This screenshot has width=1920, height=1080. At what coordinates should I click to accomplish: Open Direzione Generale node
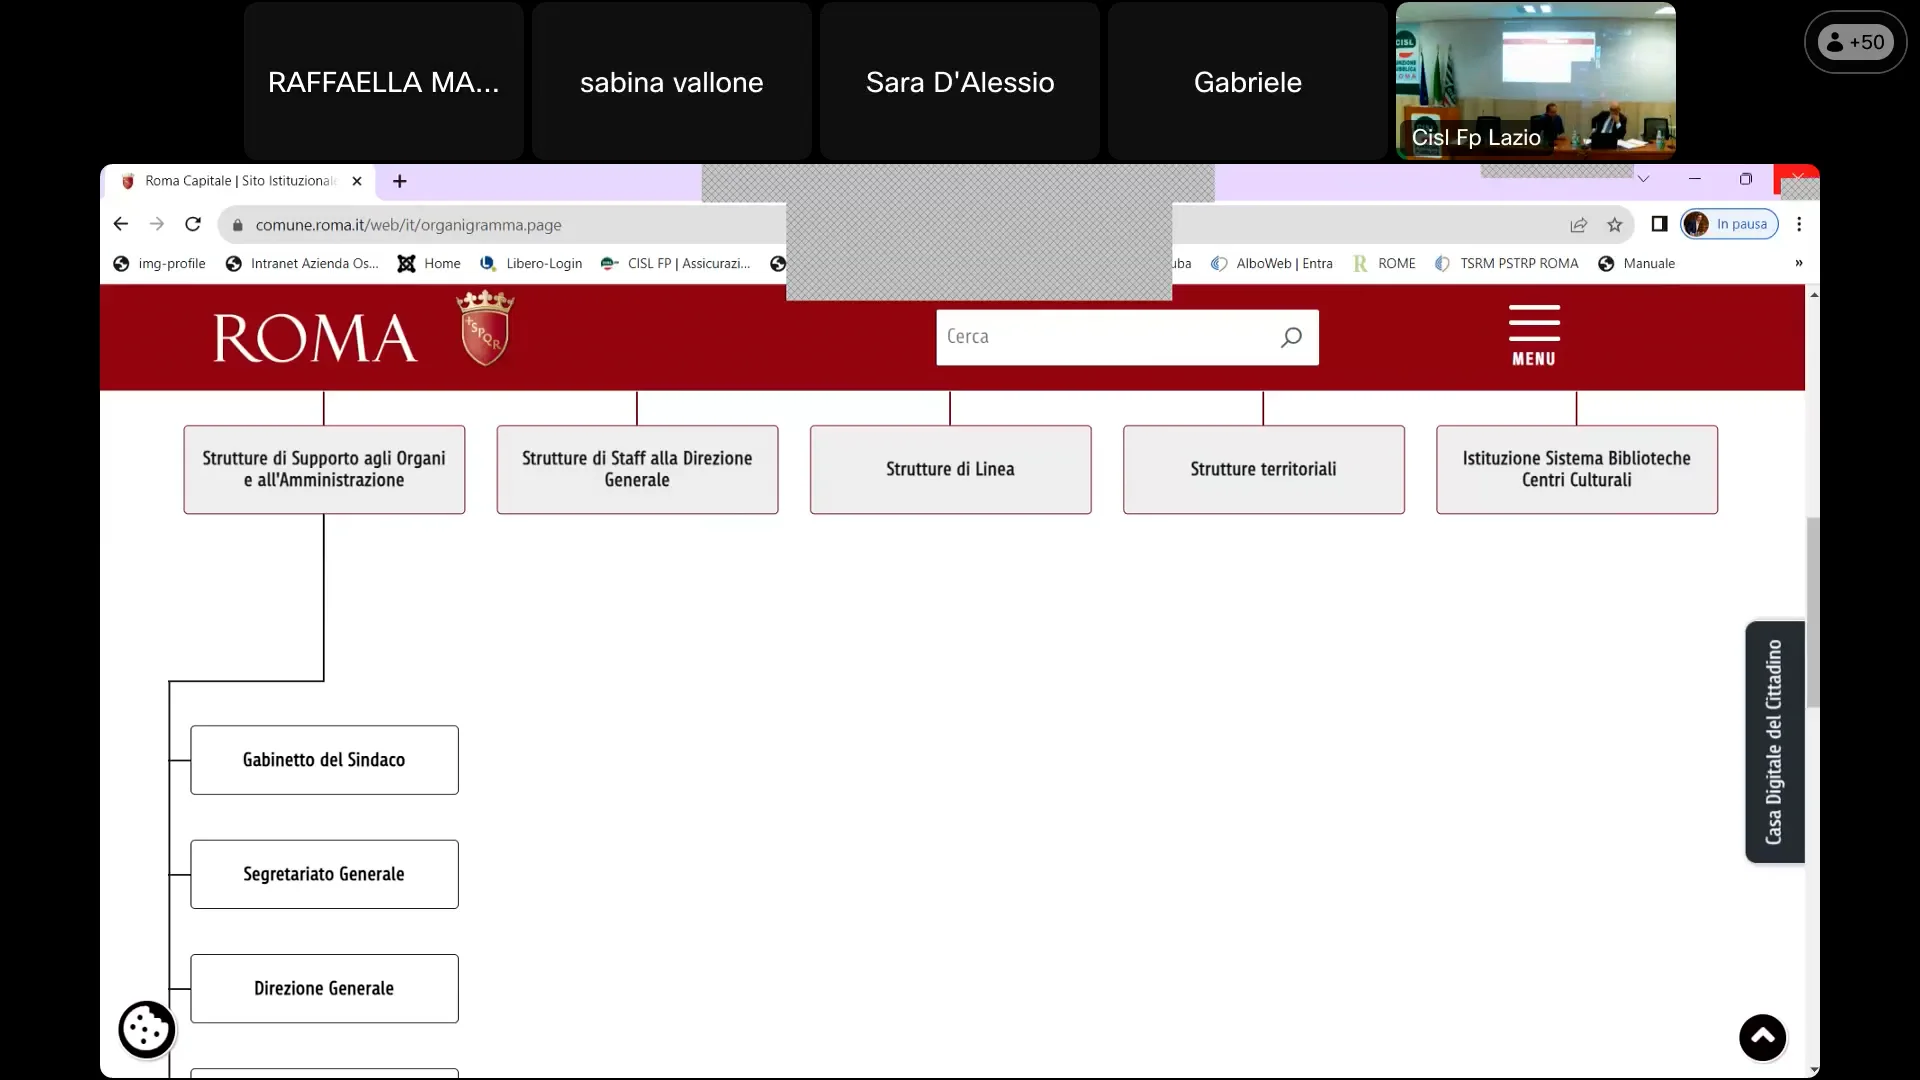(x=324, y=989)
